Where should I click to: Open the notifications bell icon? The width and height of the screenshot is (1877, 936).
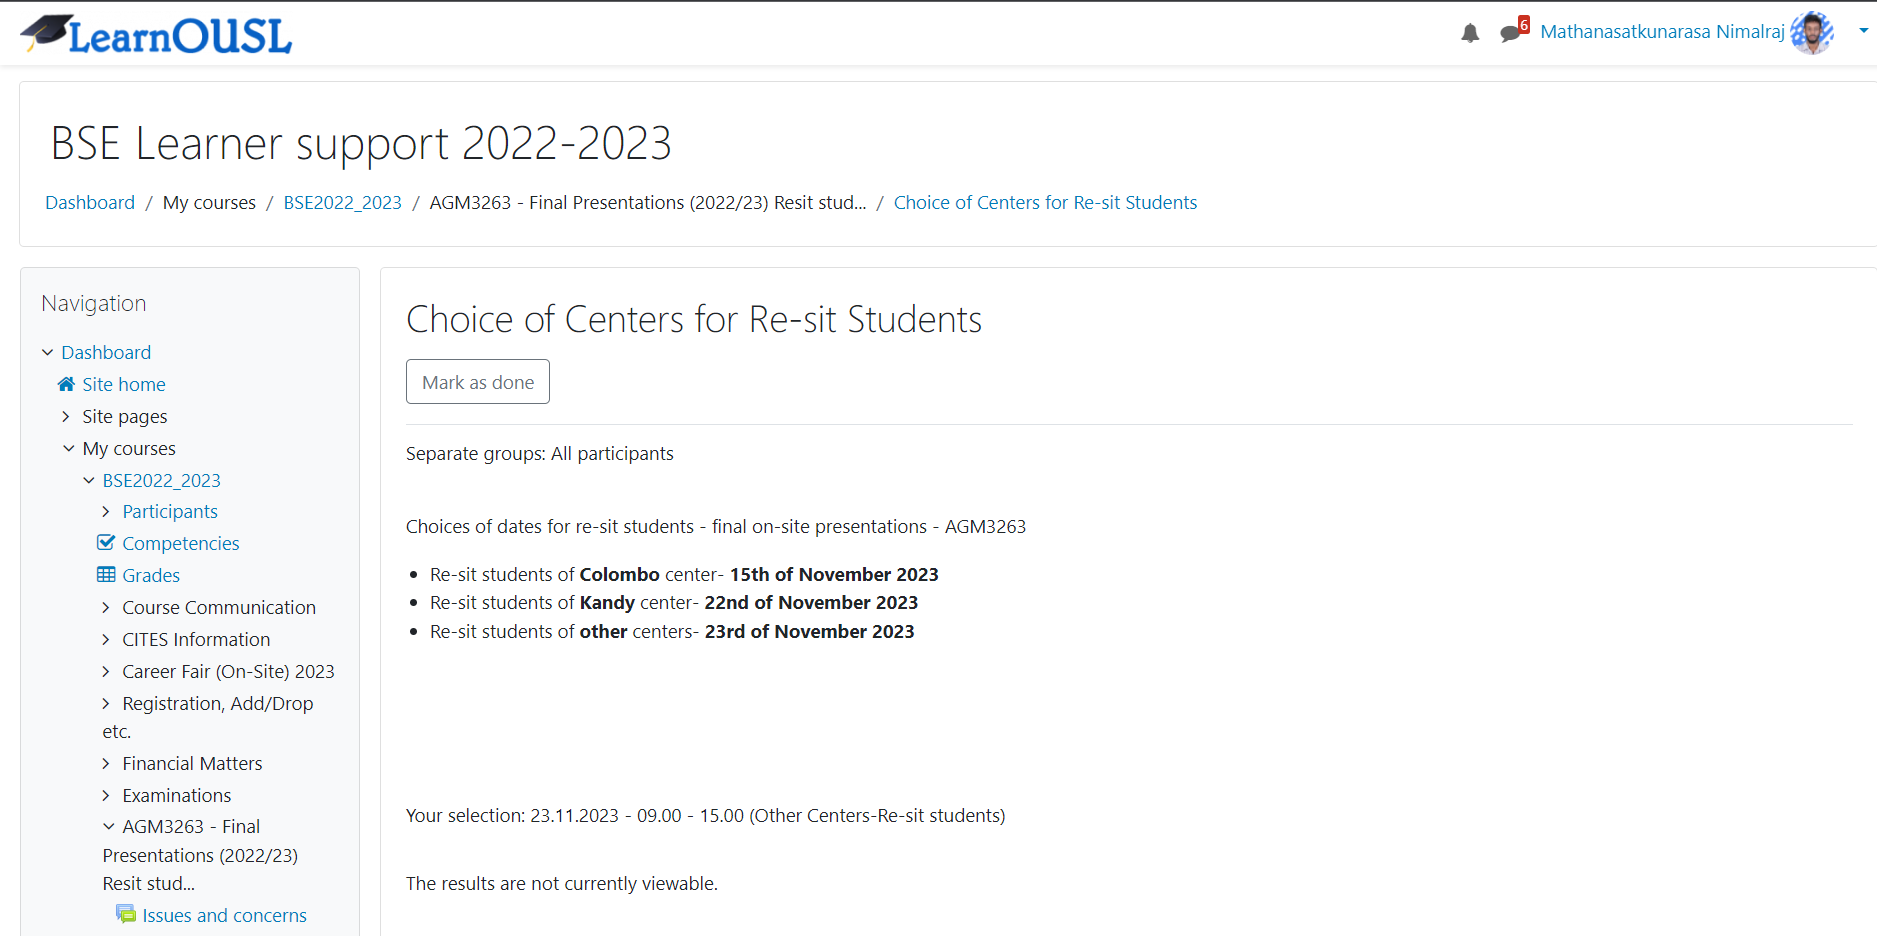click(x=1469, y=33)
